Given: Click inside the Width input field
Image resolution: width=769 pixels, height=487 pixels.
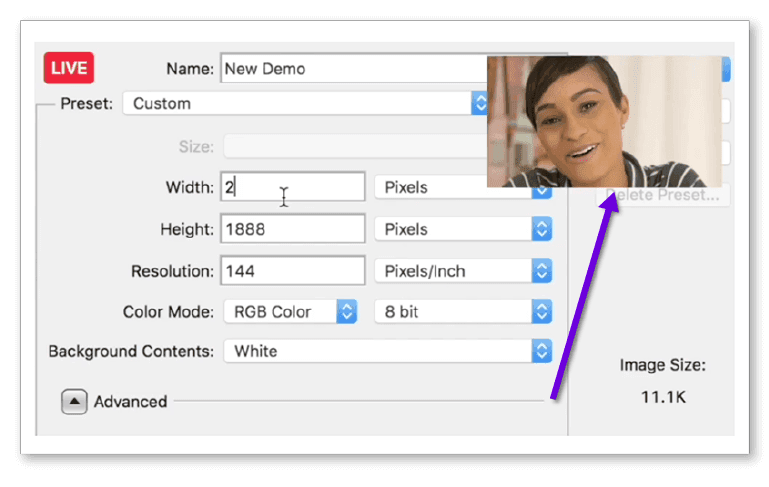Looking at the screenshot, I should (x=292, y=187).
